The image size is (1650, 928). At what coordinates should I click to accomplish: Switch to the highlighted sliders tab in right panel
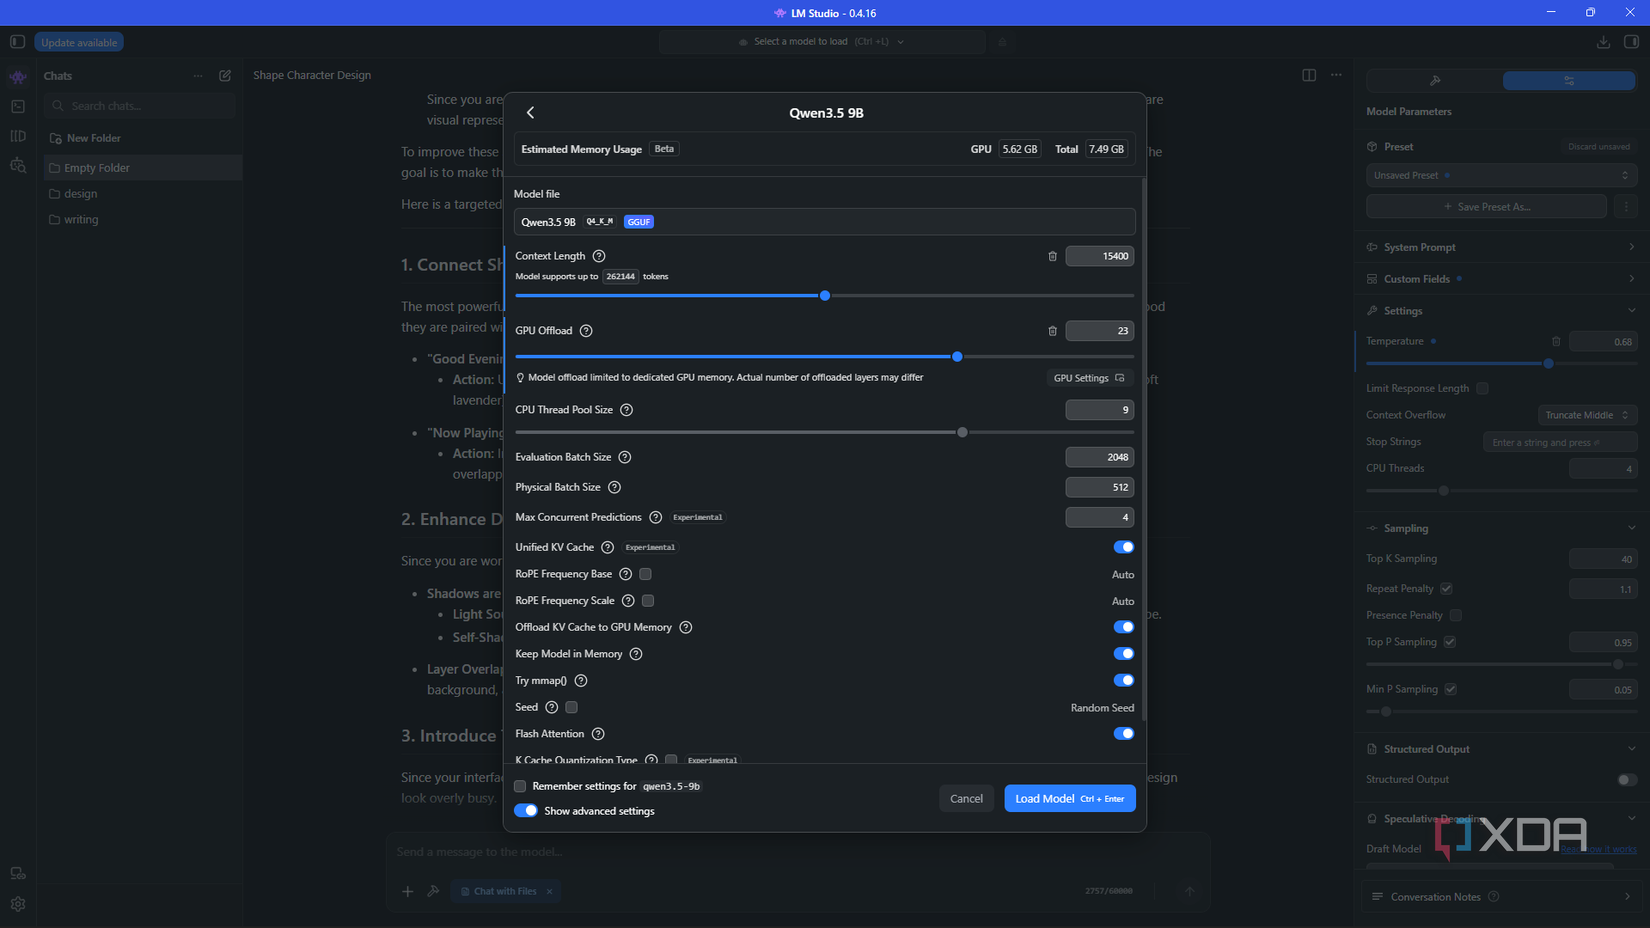coord(1569,80)
